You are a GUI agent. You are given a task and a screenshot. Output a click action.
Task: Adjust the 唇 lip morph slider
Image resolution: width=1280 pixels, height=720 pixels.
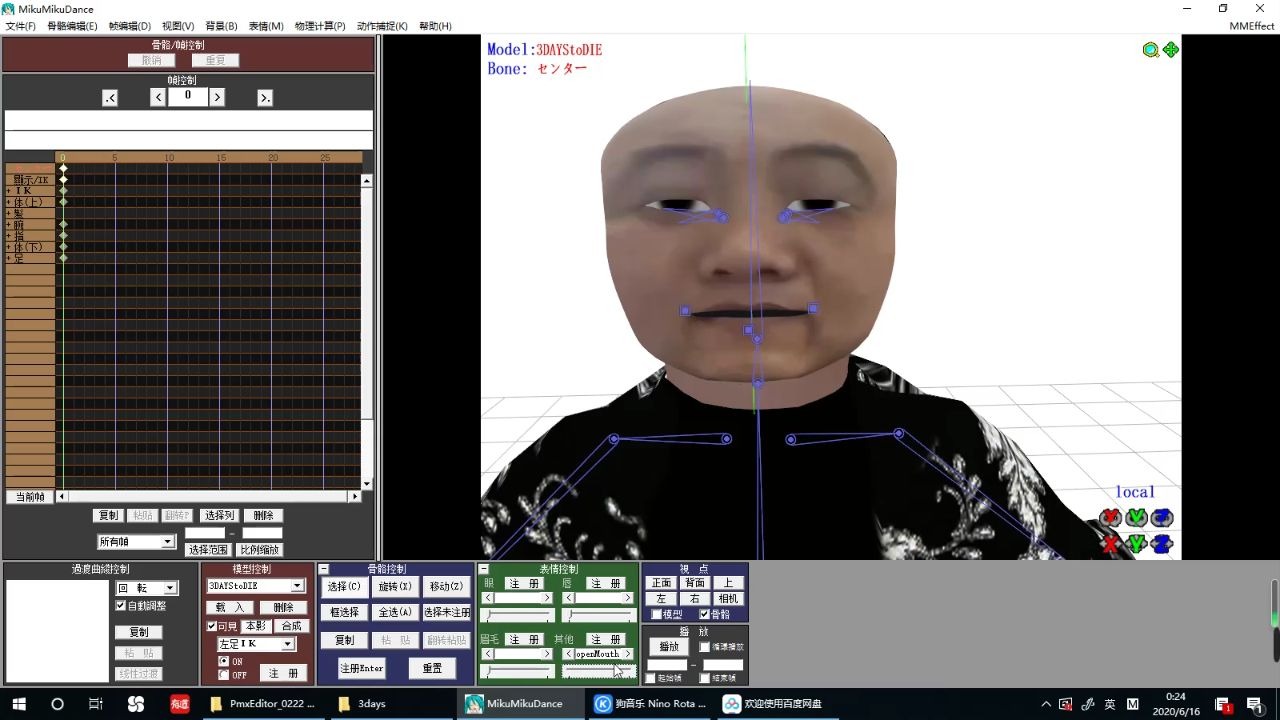click(598, 616)
